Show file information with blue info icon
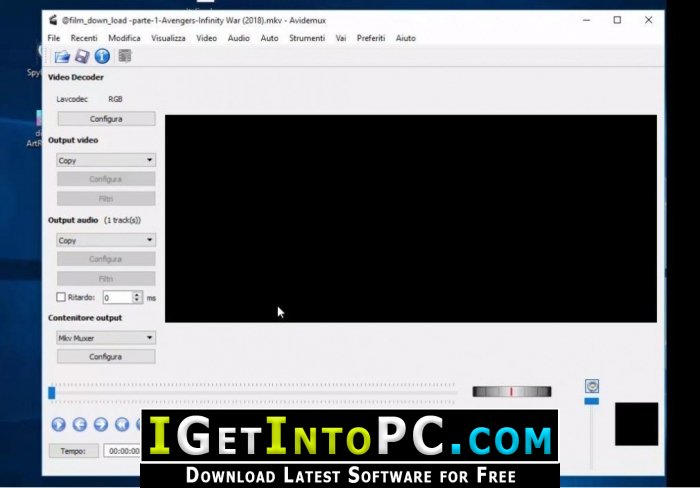 (x=102, y=56)
